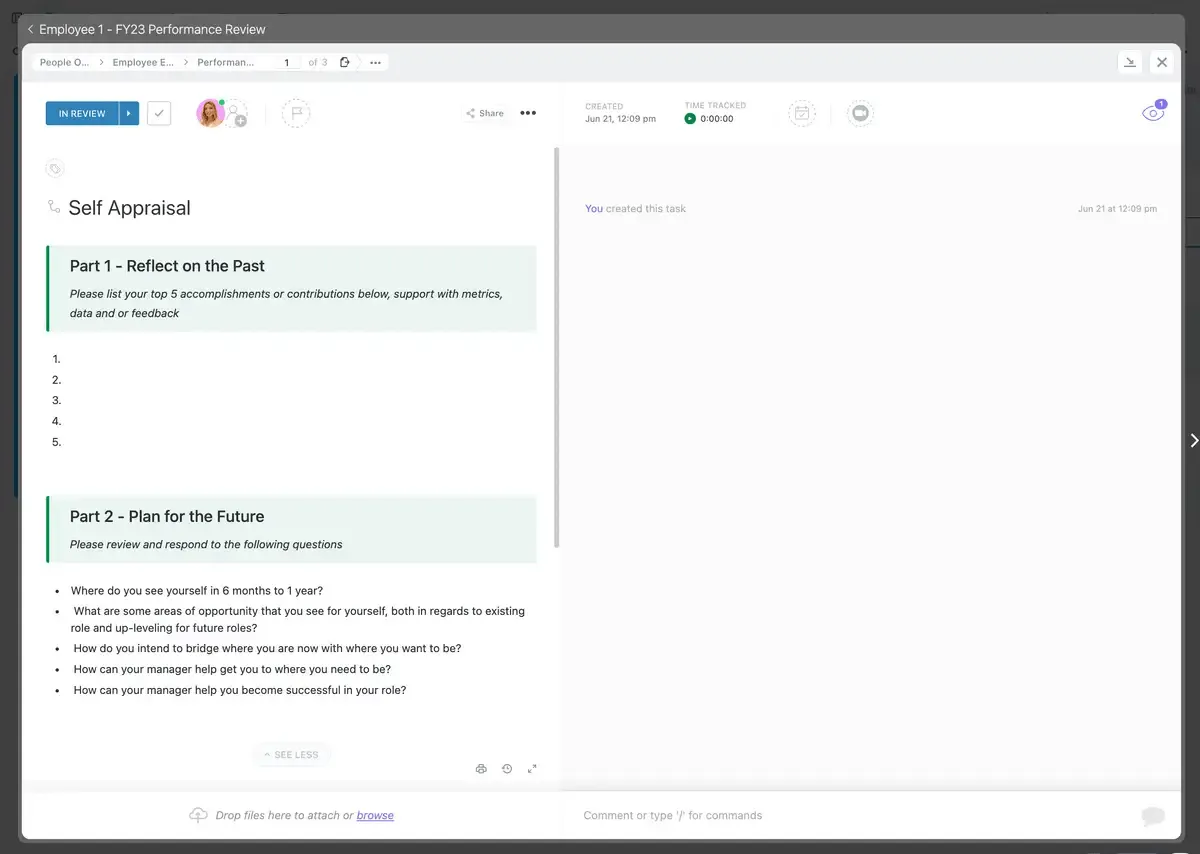Viewport: 1200px width, 854px height.
Task: Click the assignee avatar
Action: 210,113
